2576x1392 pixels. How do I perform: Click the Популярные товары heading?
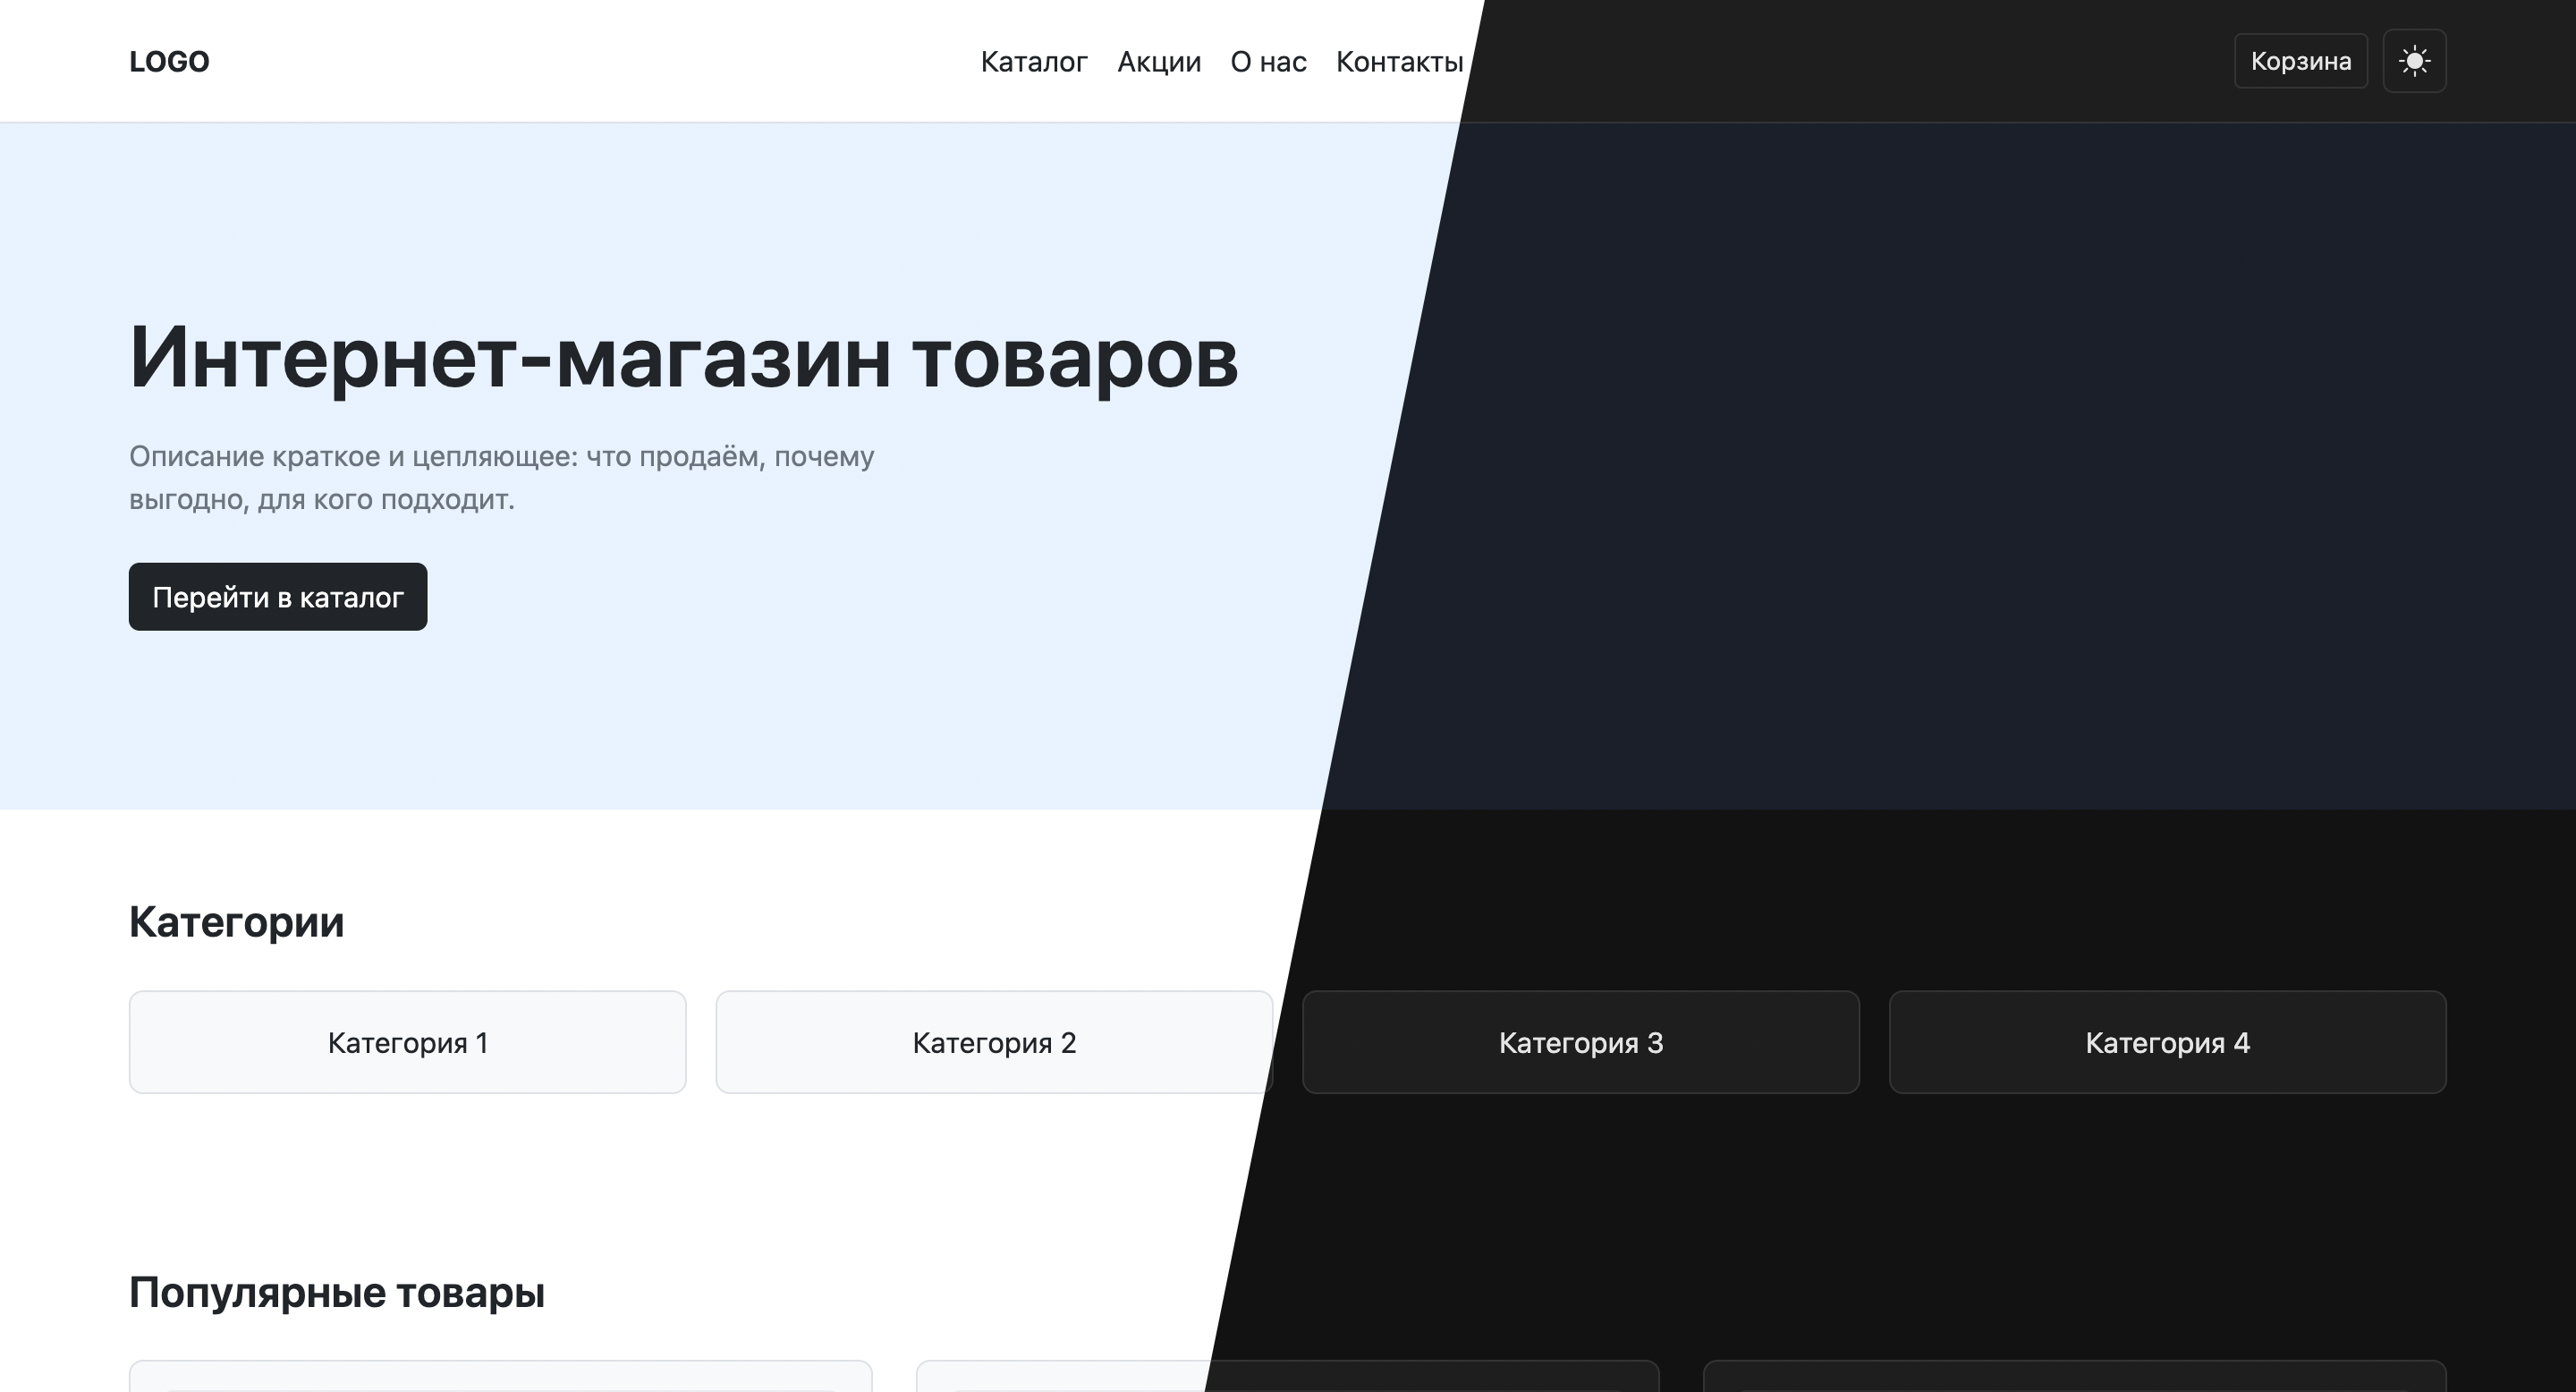(336, 1292)
